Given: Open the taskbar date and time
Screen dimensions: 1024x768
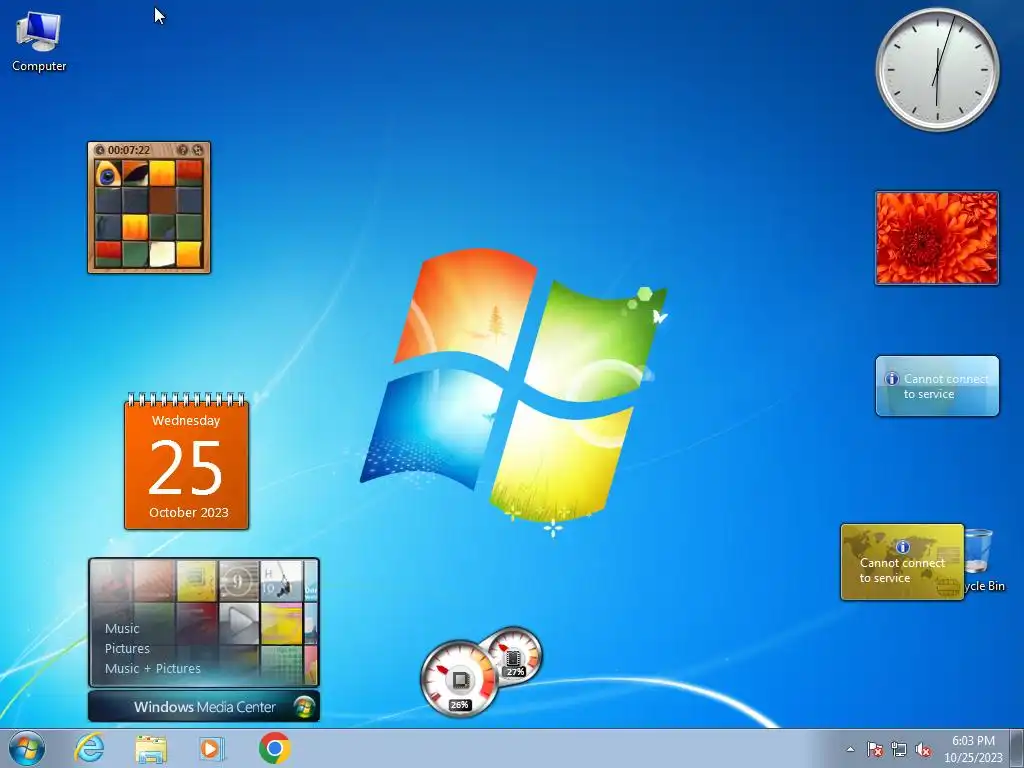Looking at the screenshot, I should click(973, 749).
